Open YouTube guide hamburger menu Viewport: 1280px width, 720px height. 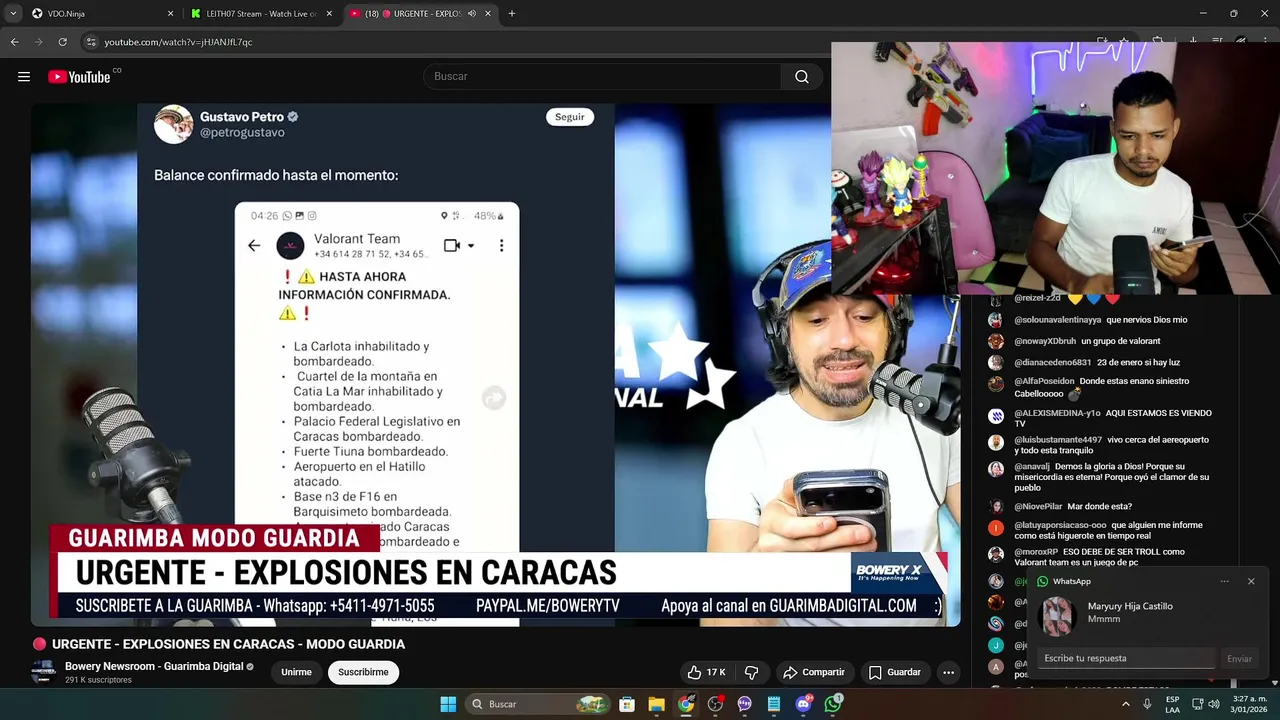pos(24,77)
